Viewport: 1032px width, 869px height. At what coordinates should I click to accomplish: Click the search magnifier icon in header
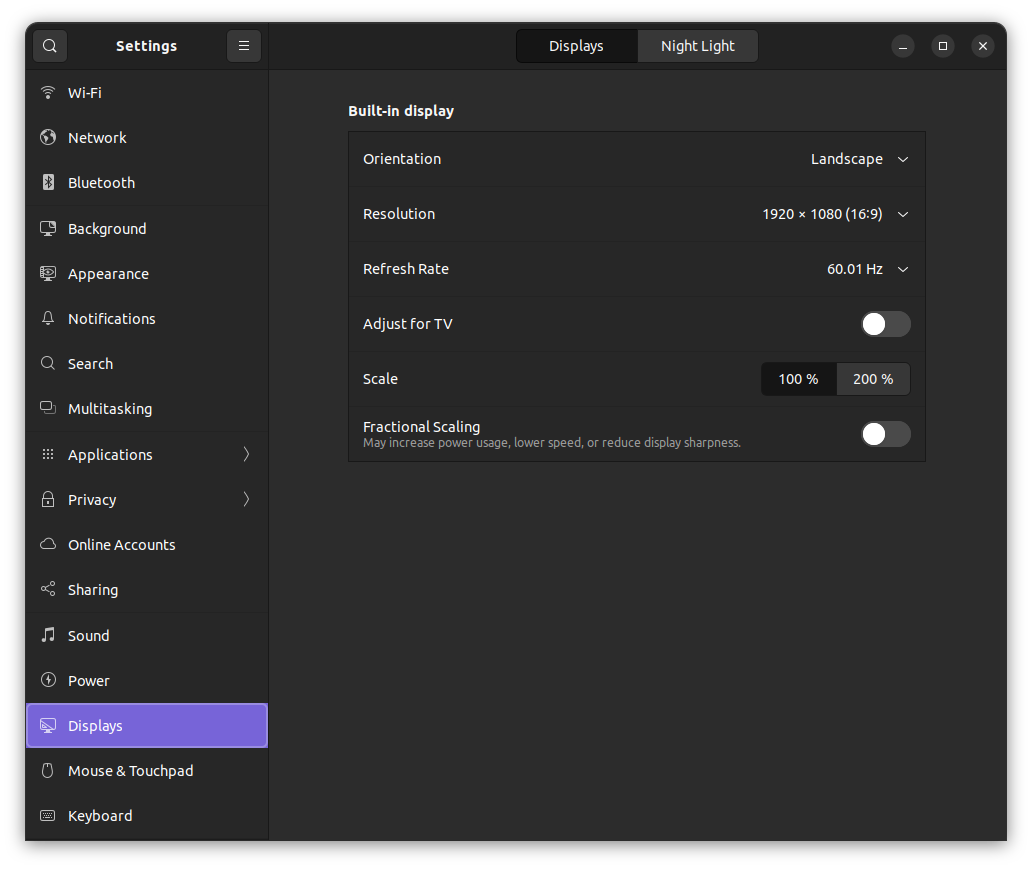pos(50,46)
